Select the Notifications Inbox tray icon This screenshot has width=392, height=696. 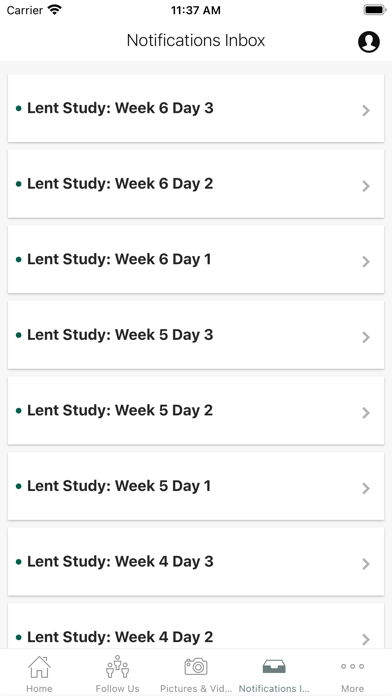click(274, 666)
